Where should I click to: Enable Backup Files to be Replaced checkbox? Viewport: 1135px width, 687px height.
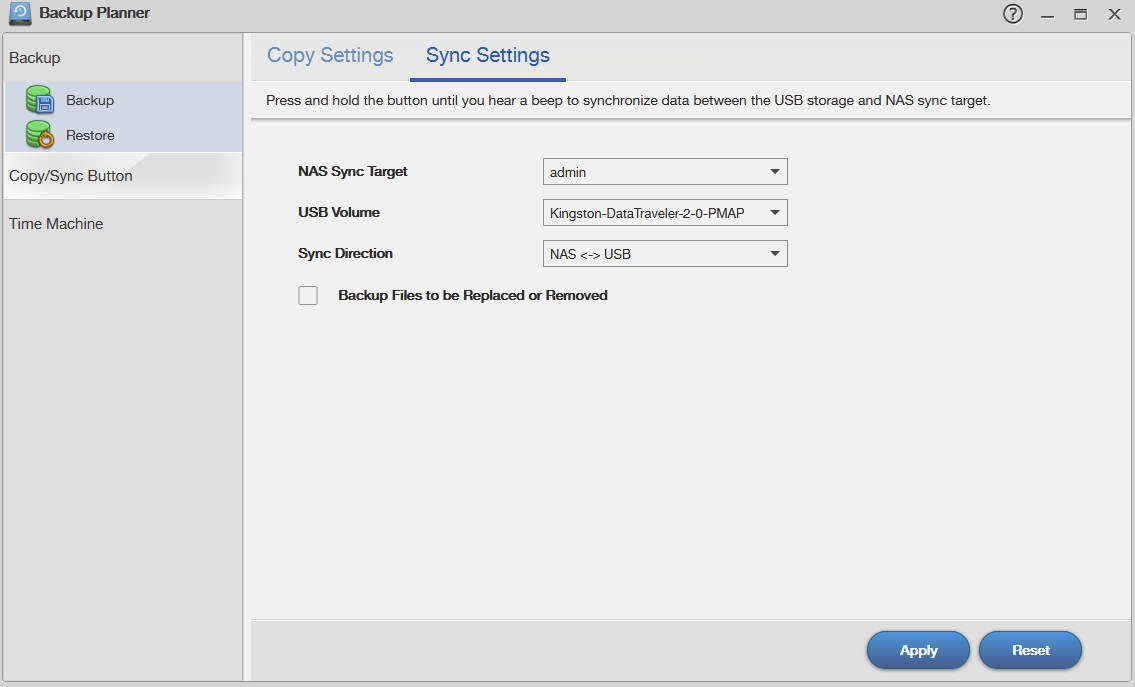(x=308, y=295)
